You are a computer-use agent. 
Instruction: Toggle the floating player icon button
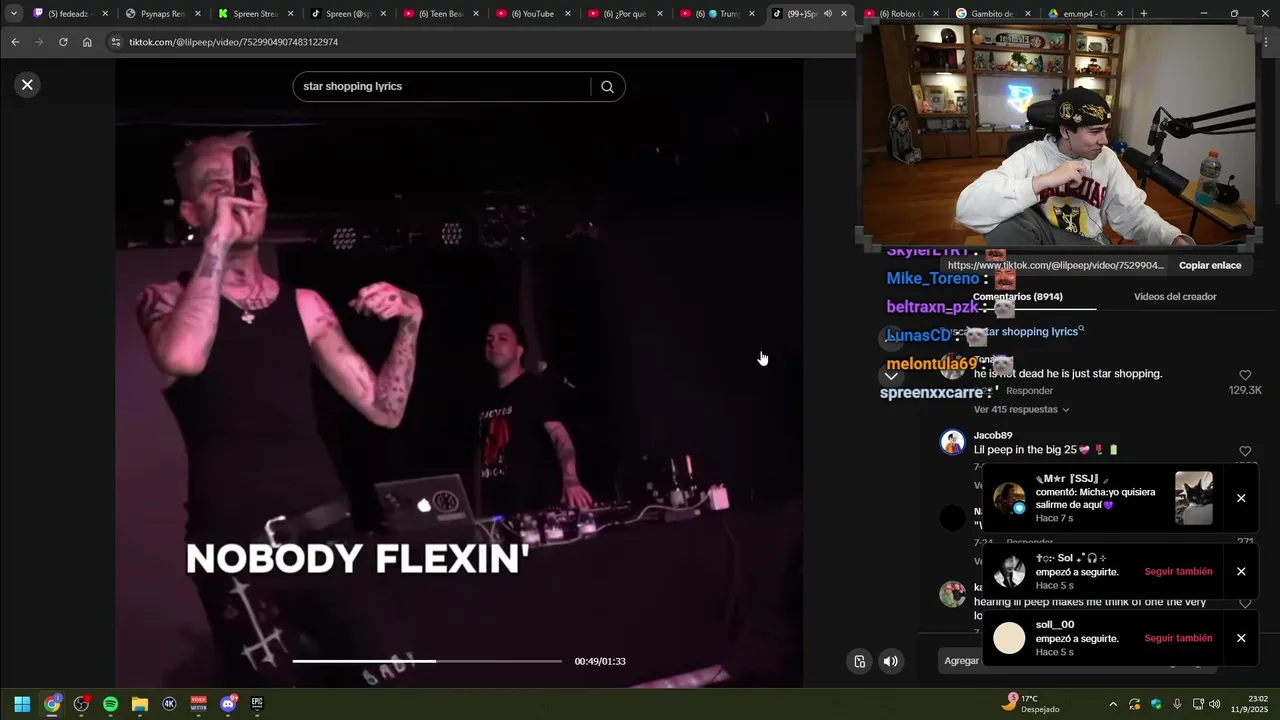(859, 661)
